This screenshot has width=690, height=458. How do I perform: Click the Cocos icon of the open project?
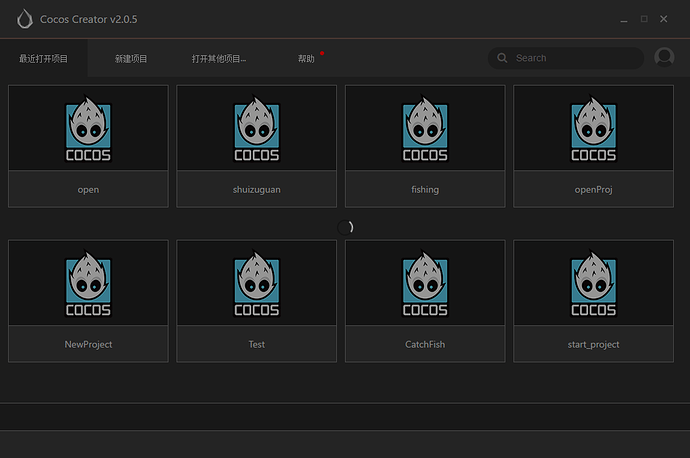point(88,128)
